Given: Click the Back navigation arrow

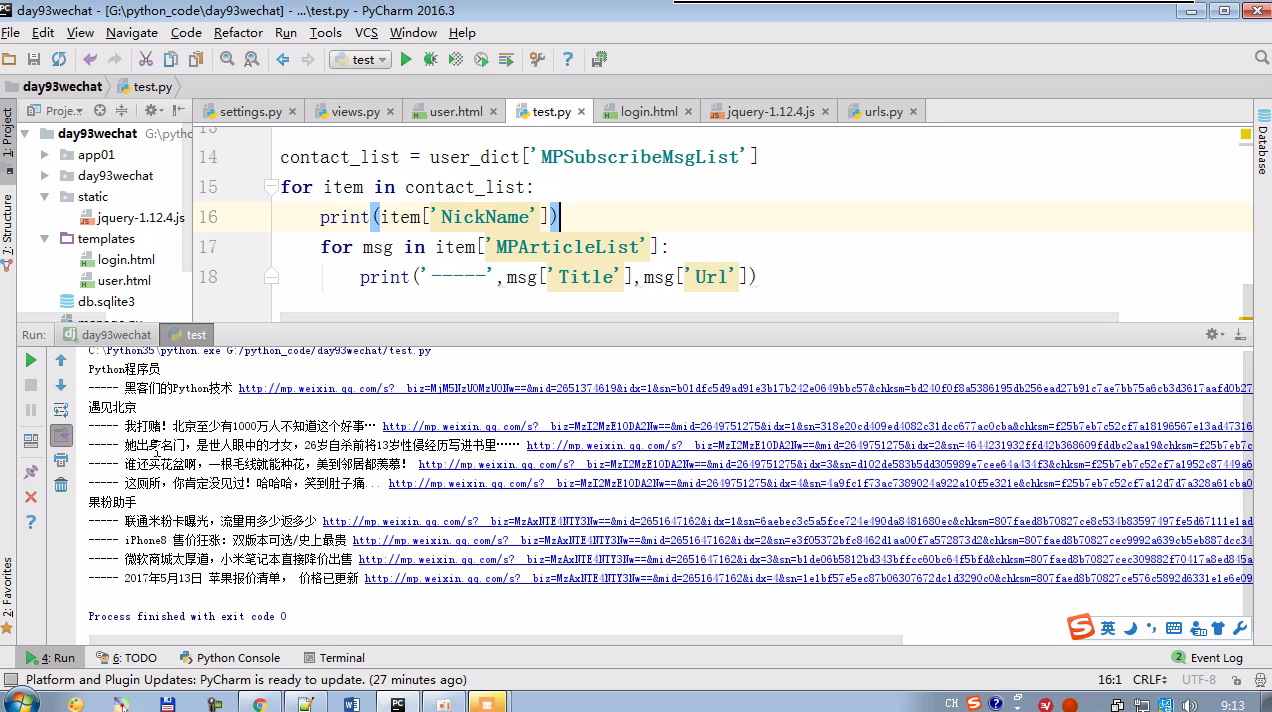Looking at the screenshot, I should pyautogui.click(x=283, y=60).
